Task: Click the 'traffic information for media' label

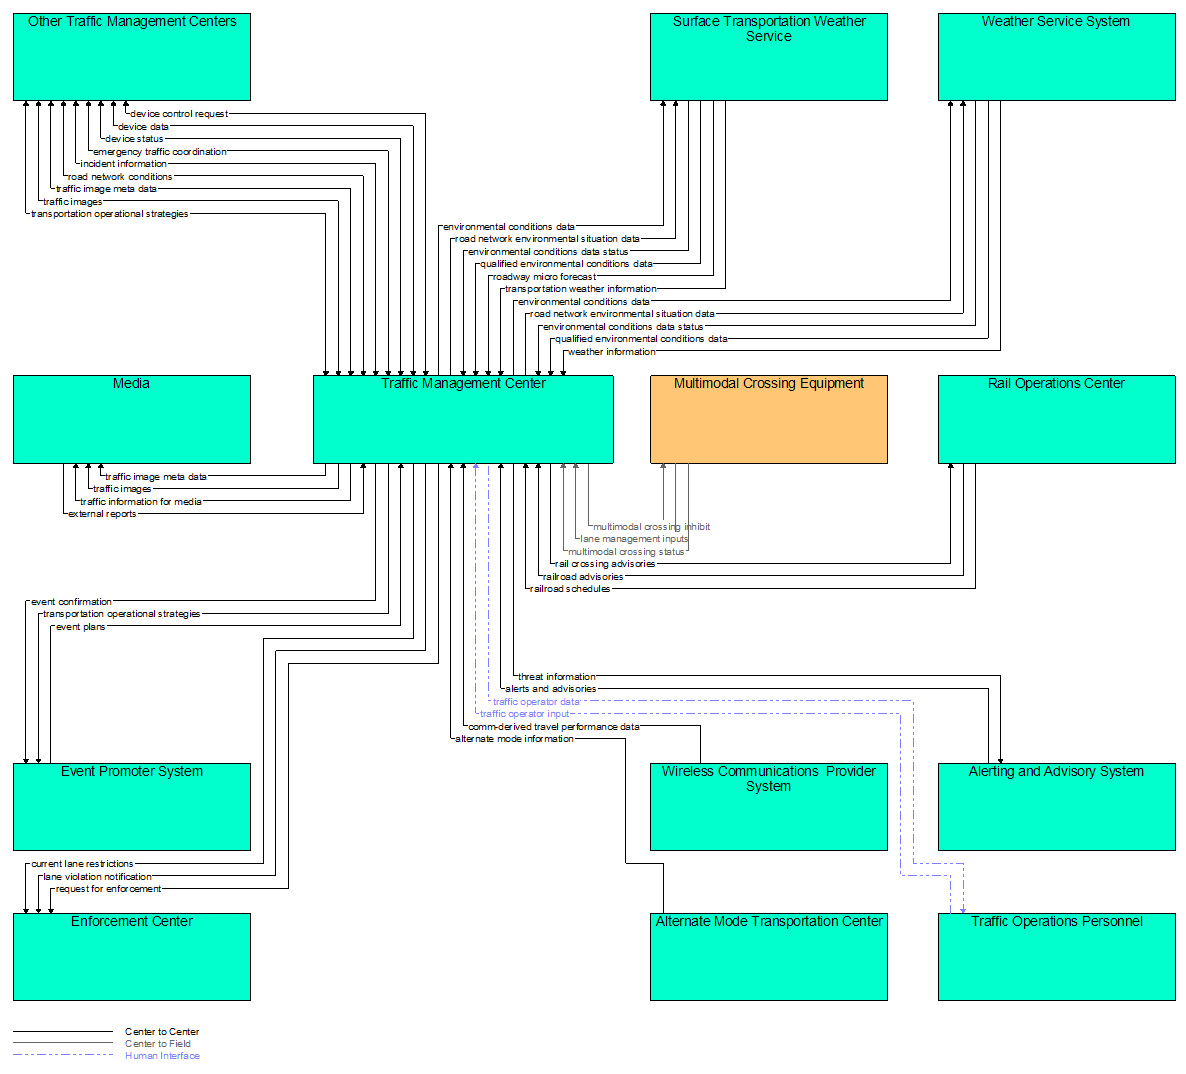Action: (141, 501)
